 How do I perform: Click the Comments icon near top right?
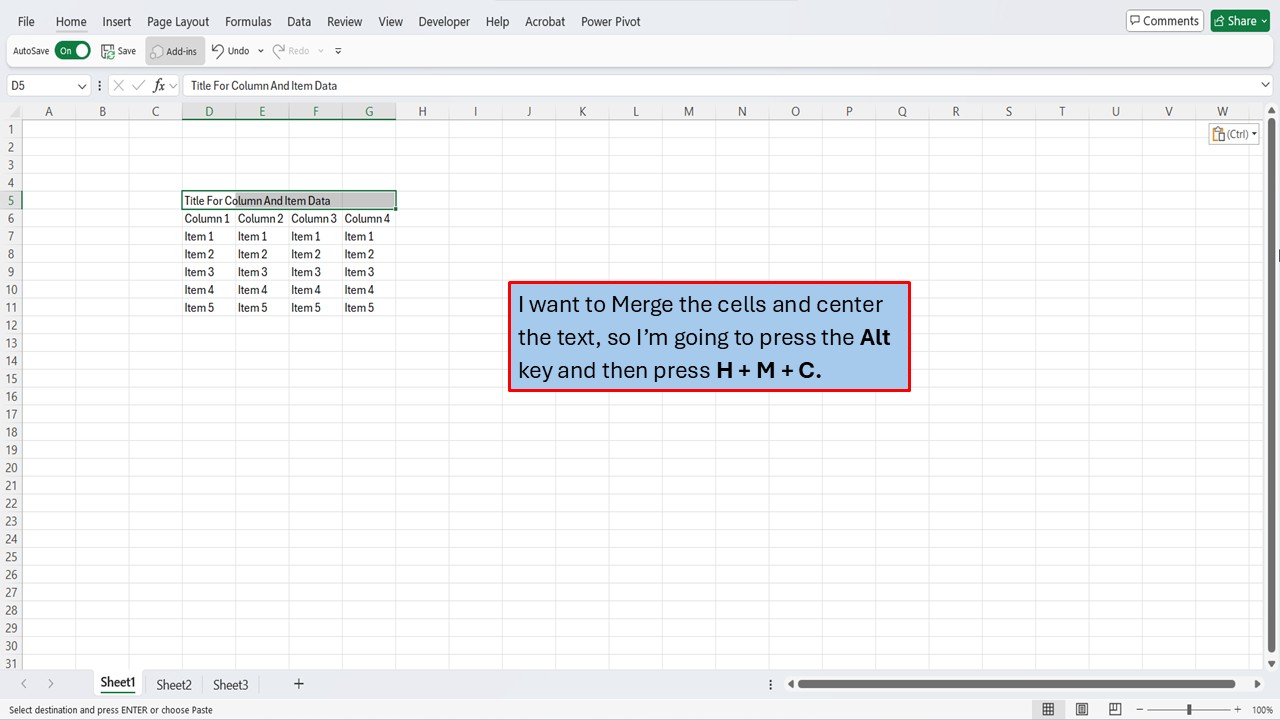click(1163, 20)
